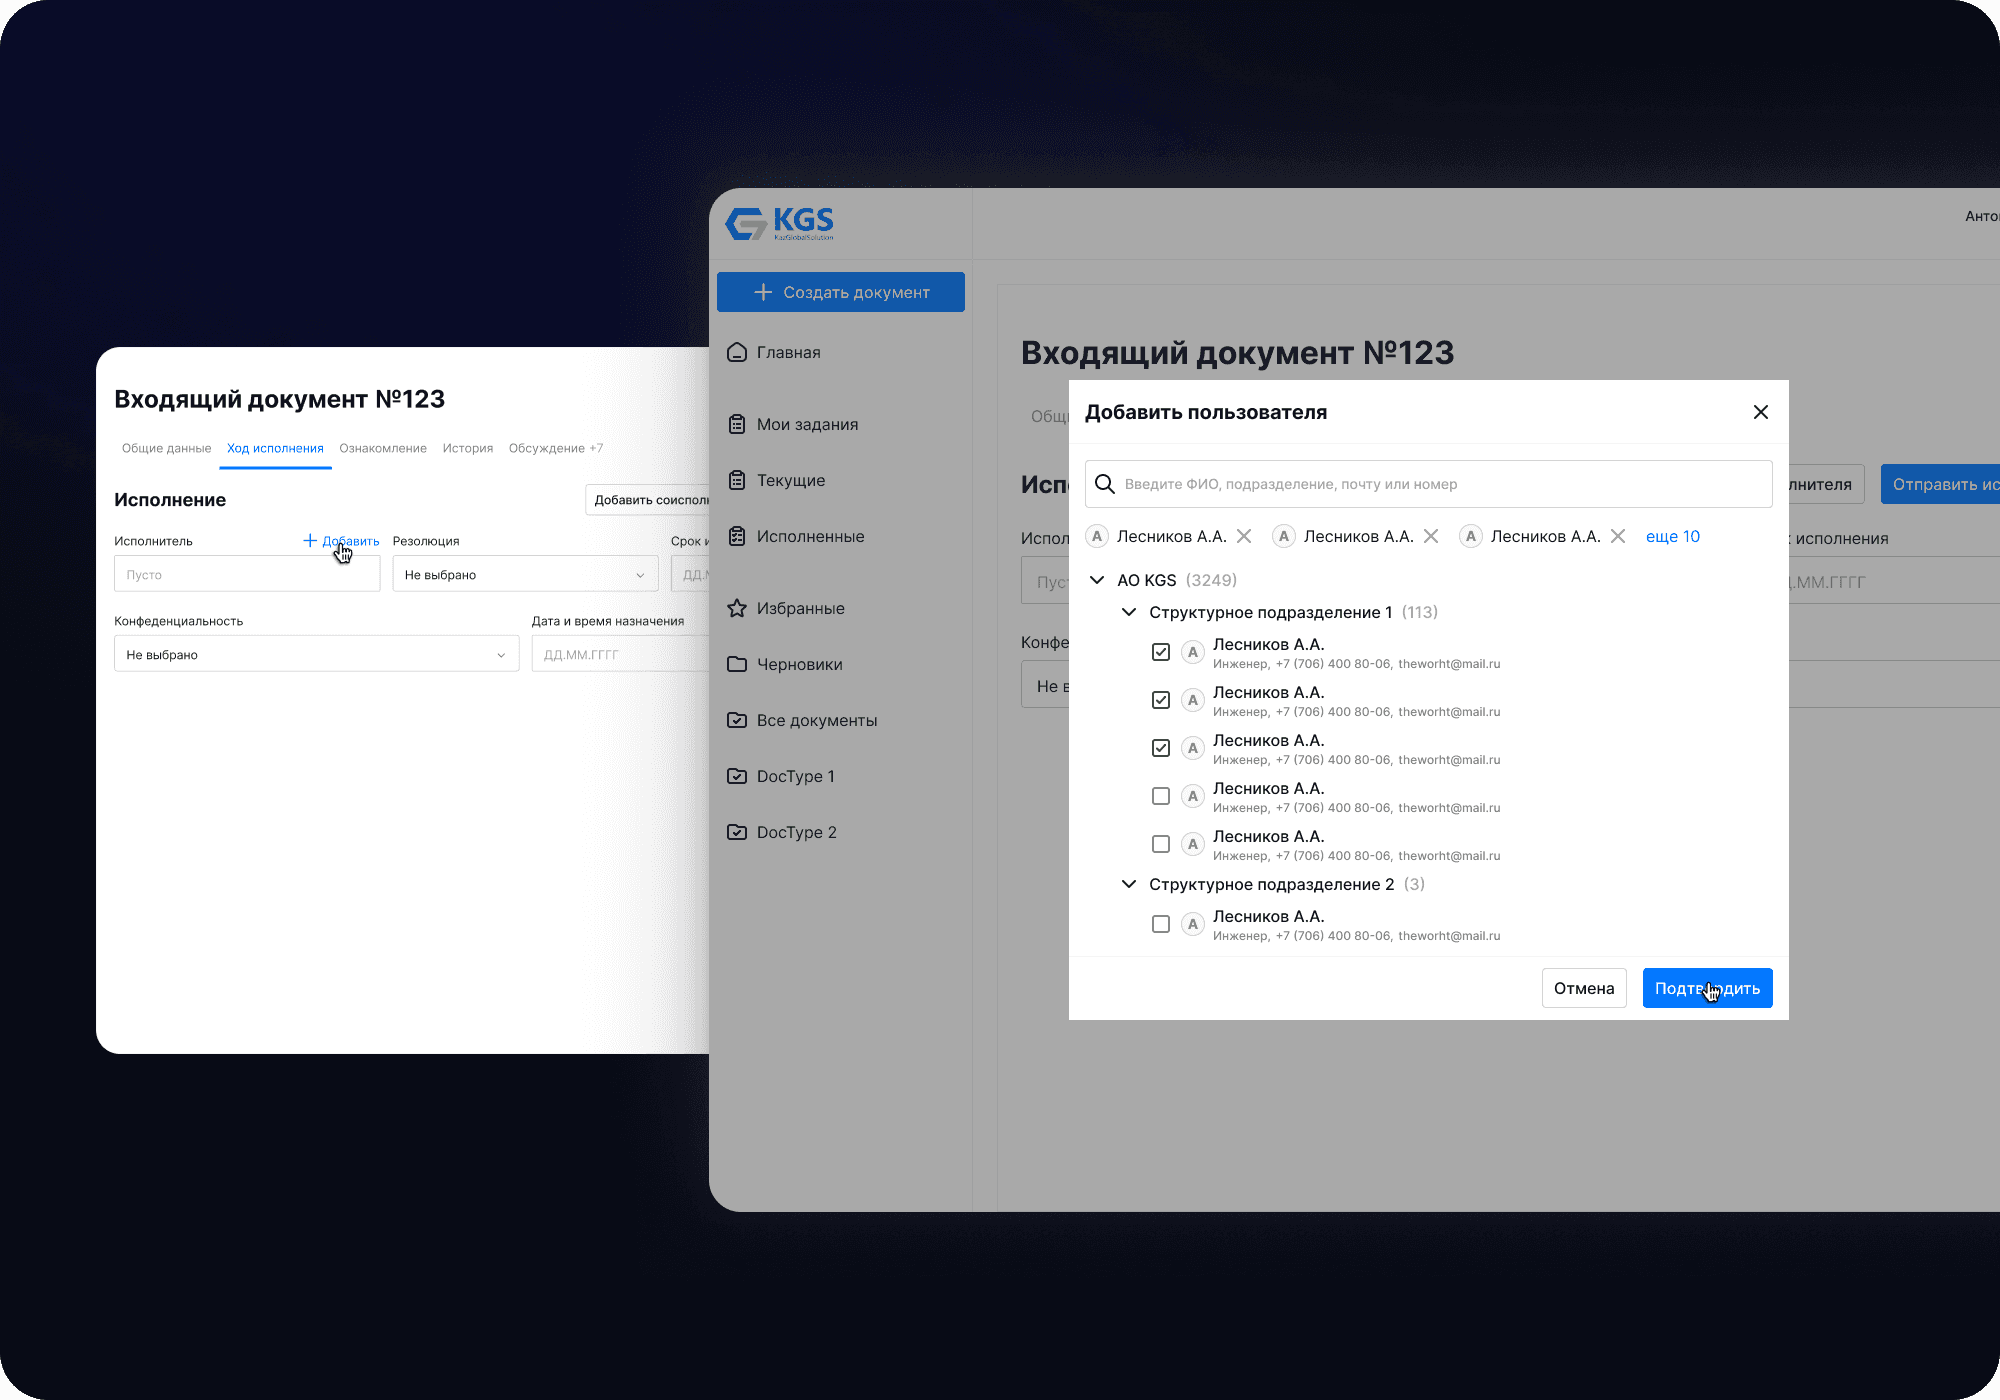Image resolution: width=2000 pixels, height=1400 pixels.
Task: Collapse the АО KGS tree node
Action: coord(1097,580)
